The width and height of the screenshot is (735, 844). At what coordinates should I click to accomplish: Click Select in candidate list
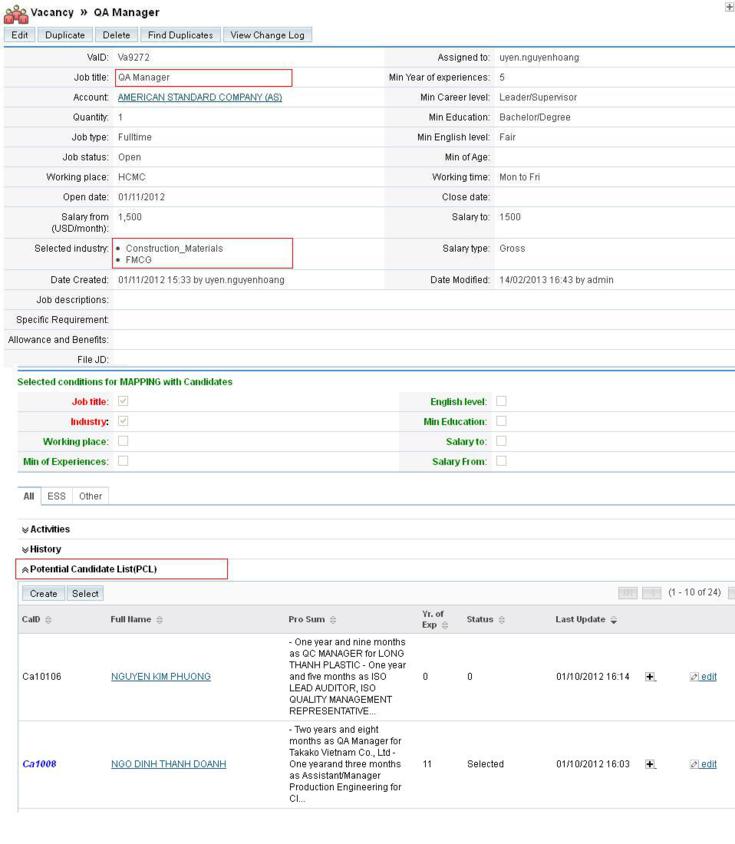pyautogui.click(x=85, y=594)
